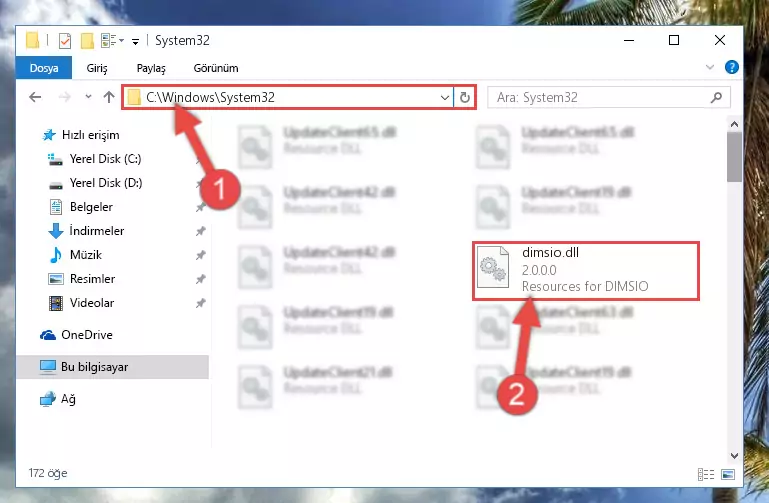This screenshot has width=769, height=503.
Task: Open Resimler folder in sidebar
Action: [92, 279]
